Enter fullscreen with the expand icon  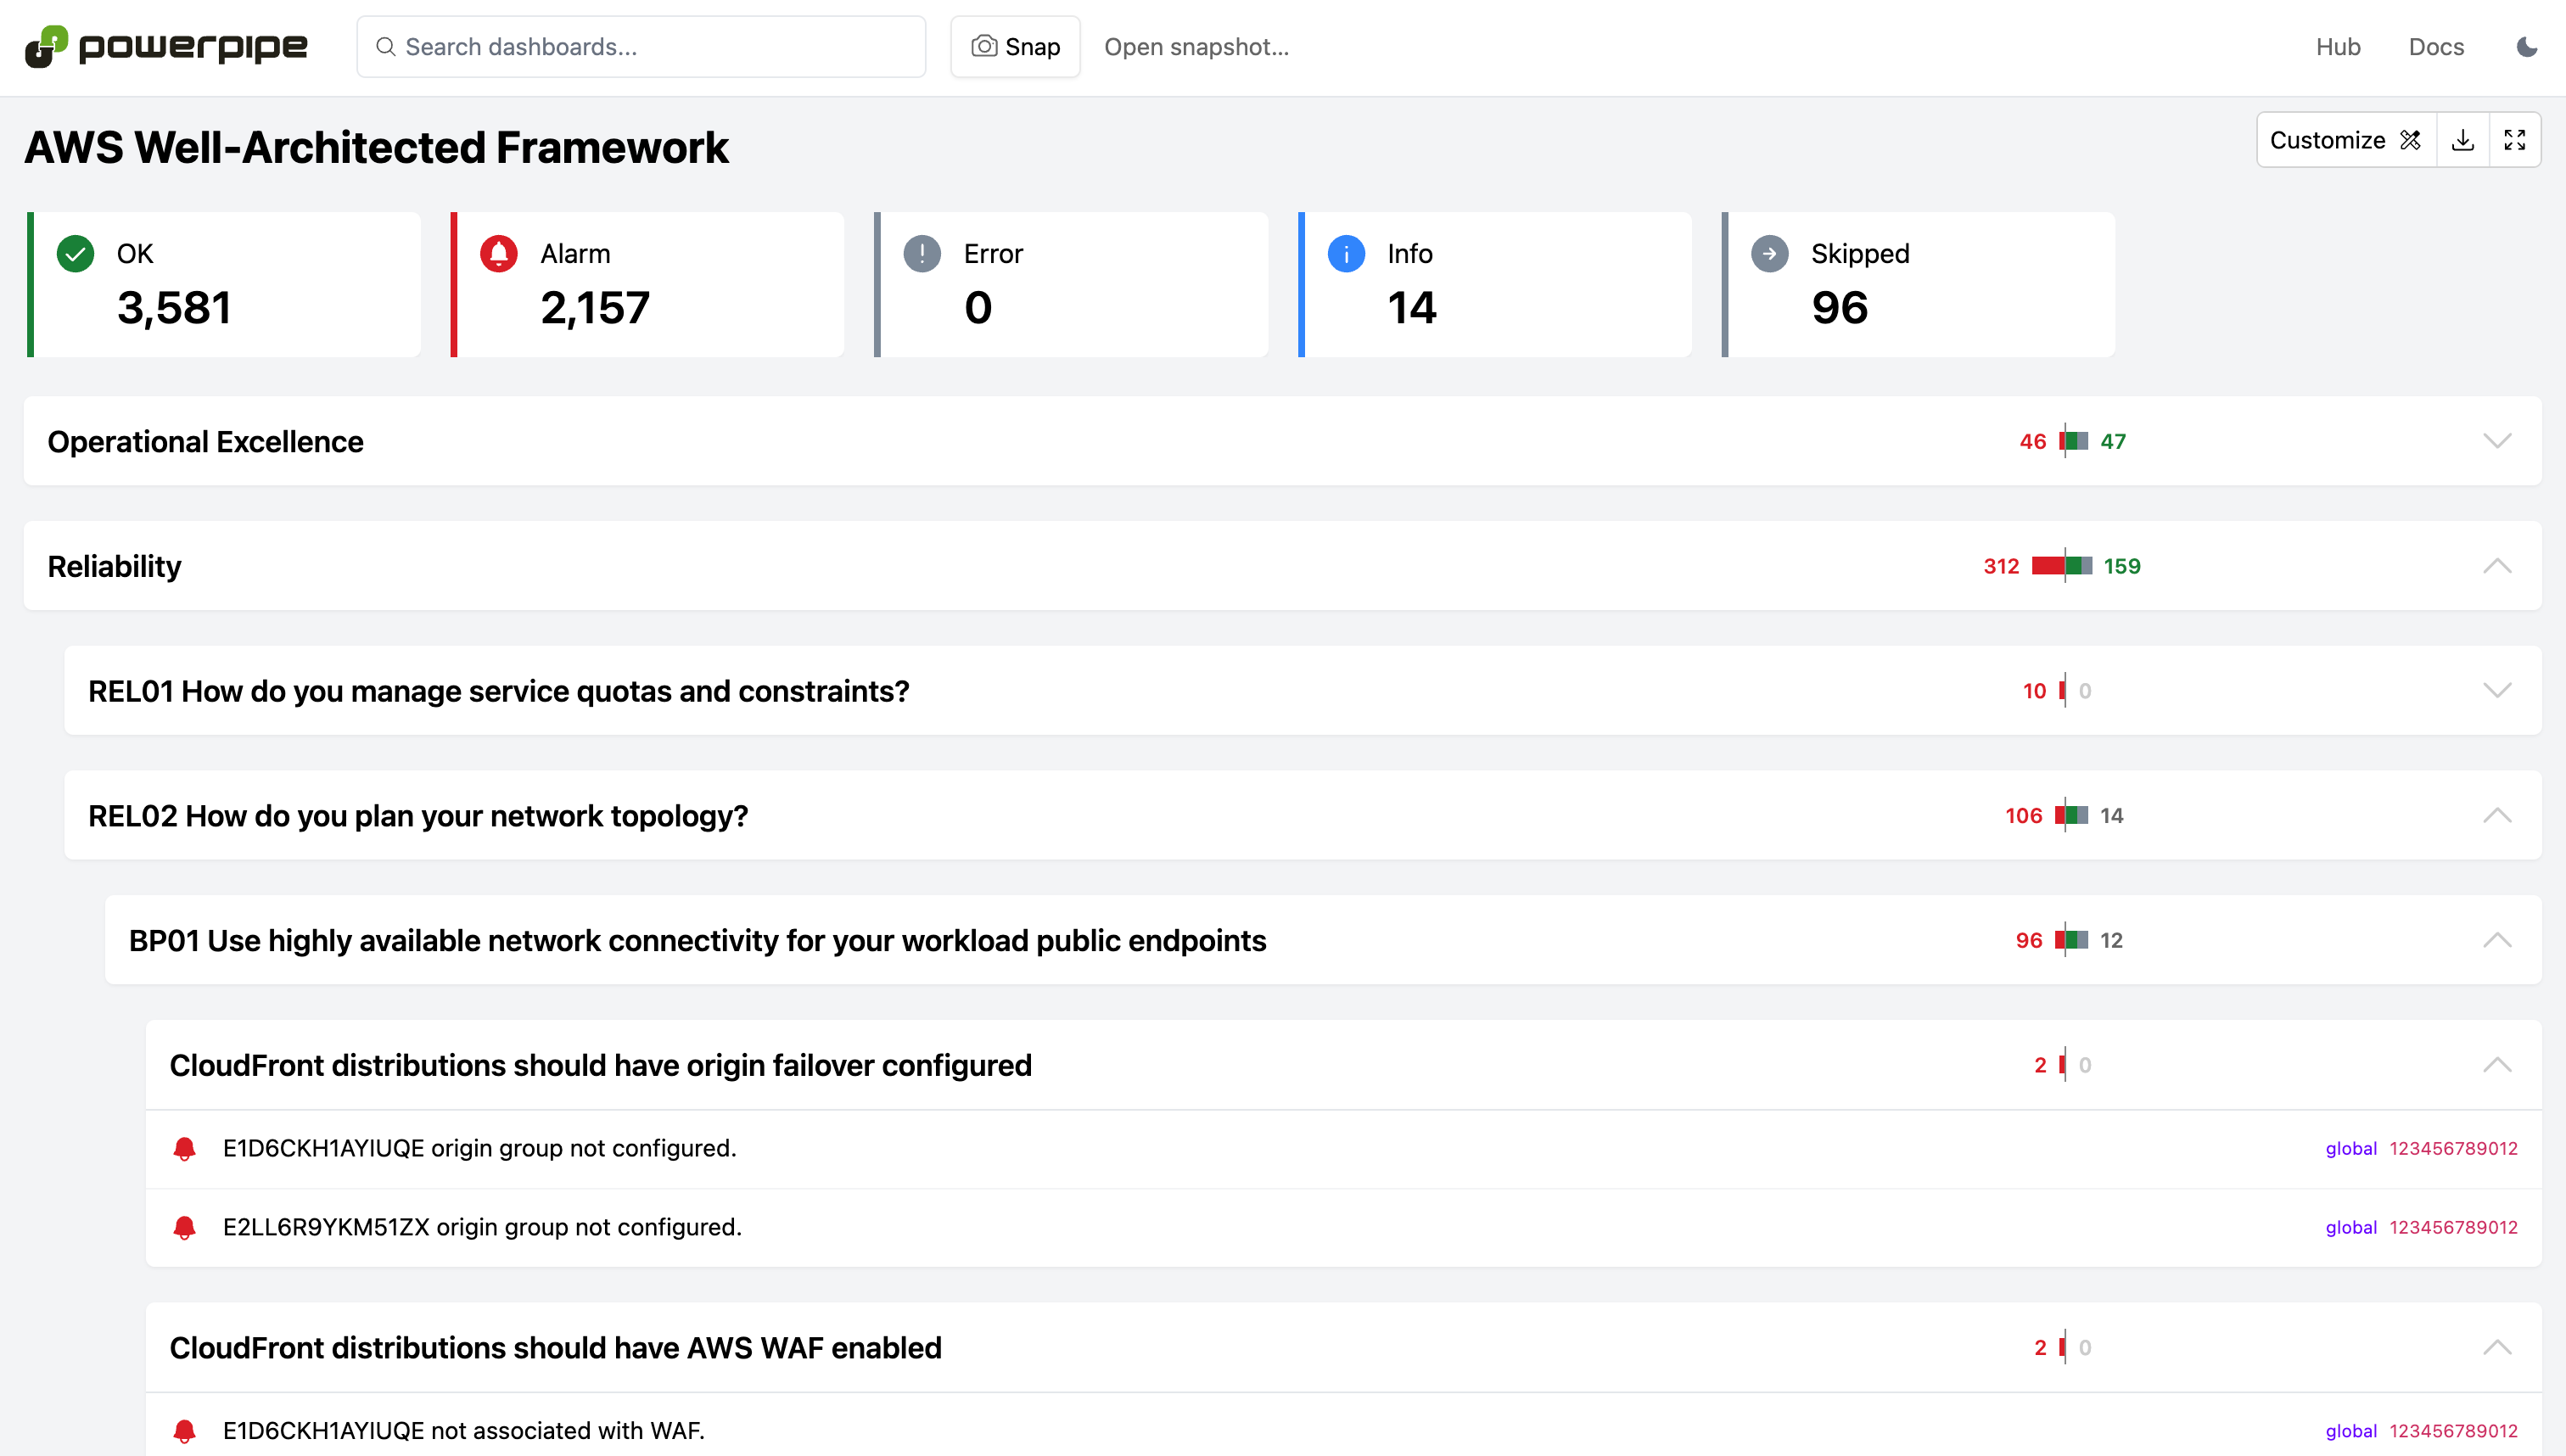pyautogui.click(x=2514, y=140)
